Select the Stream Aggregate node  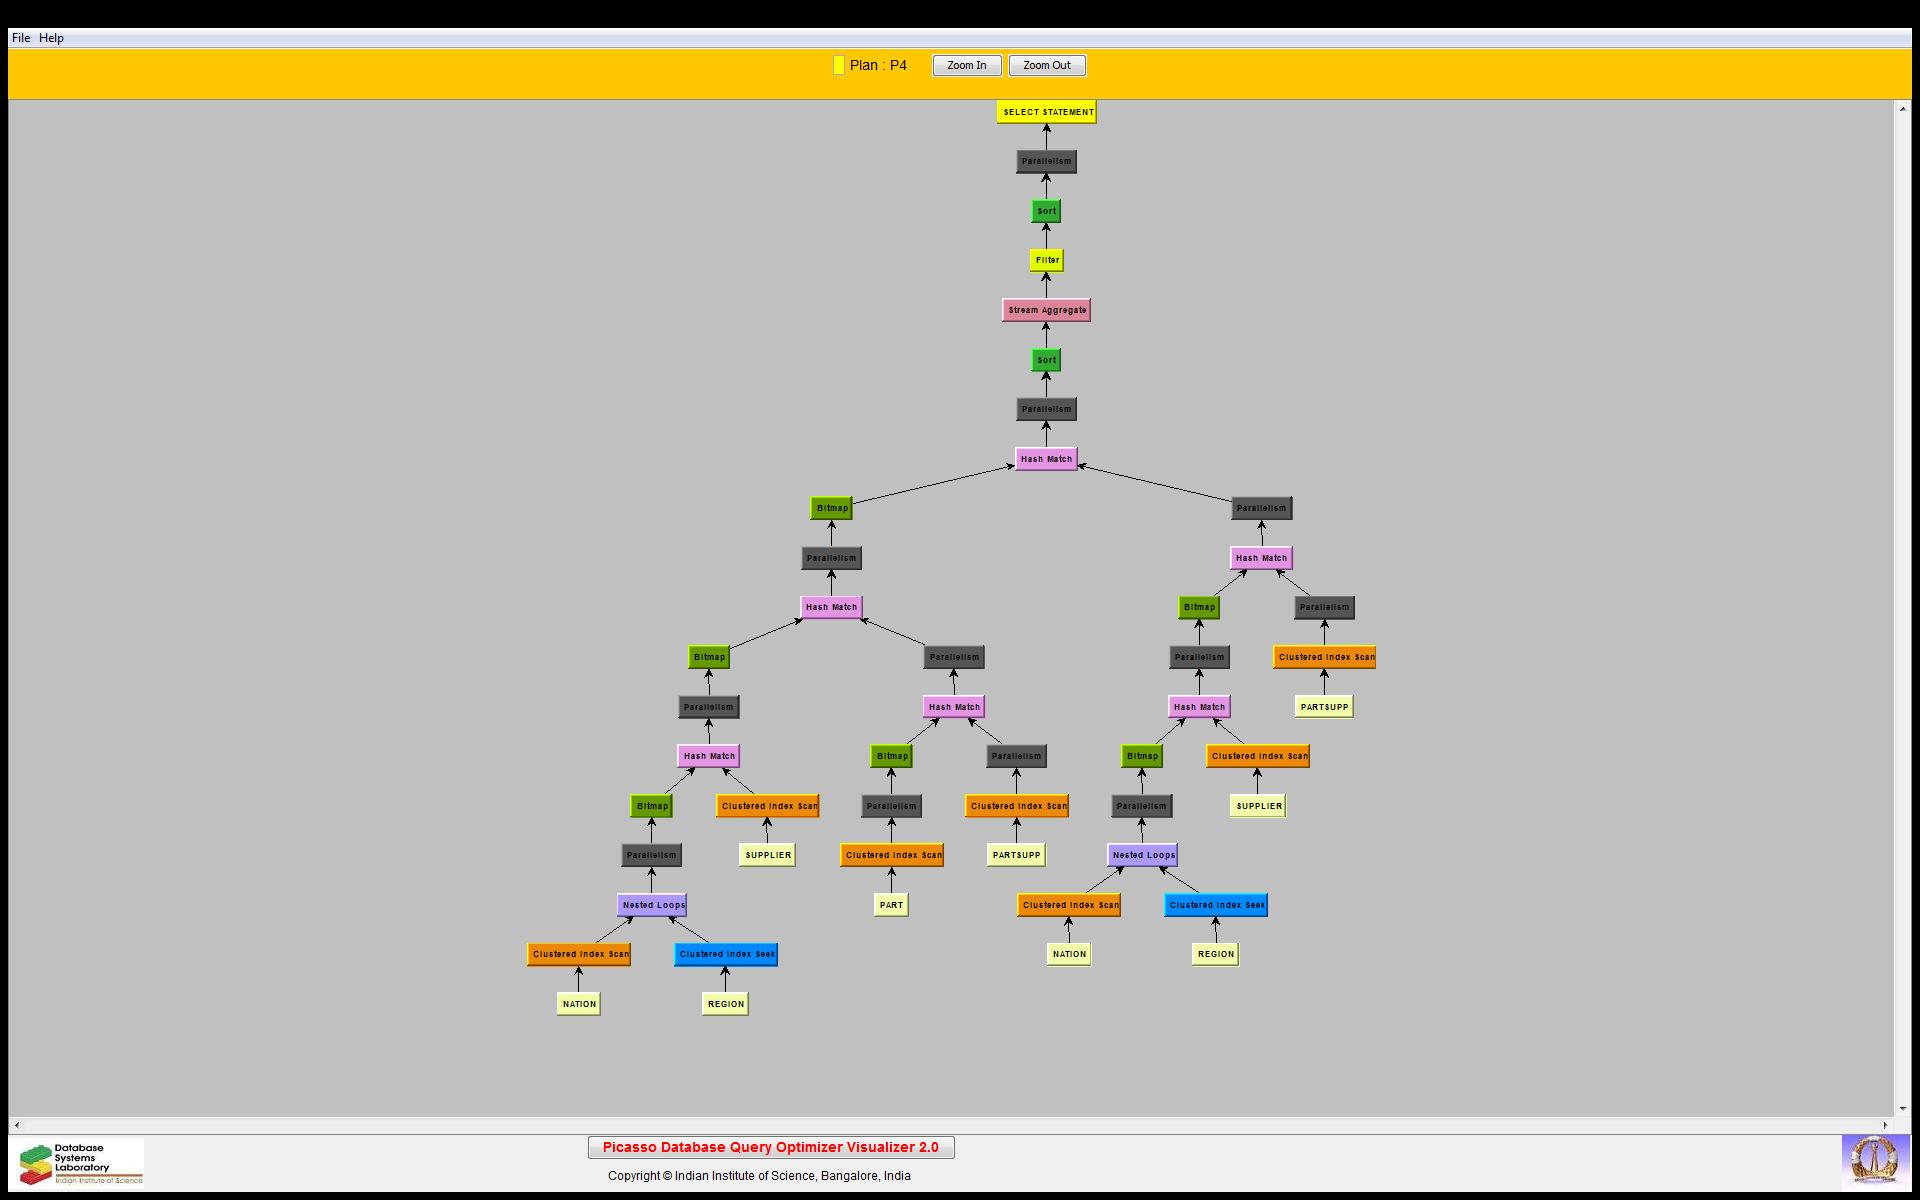tap(1046, 310)
